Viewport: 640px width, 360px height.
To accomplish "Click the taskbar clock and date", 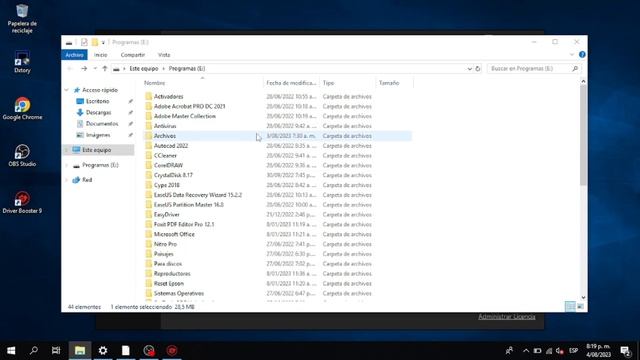I will point(599,351).
